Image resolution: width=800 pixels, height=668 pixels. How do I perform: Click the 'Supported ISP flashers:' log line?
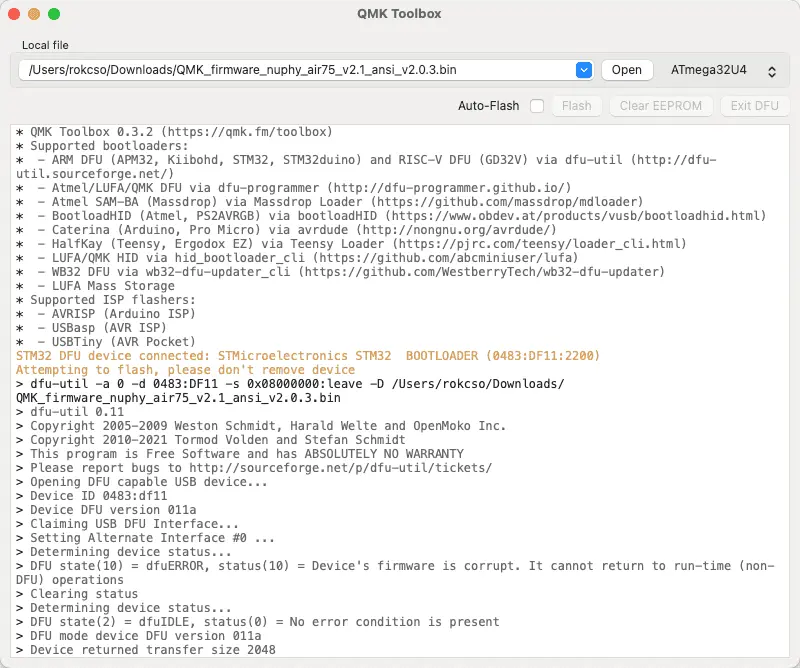coord(106,300)
